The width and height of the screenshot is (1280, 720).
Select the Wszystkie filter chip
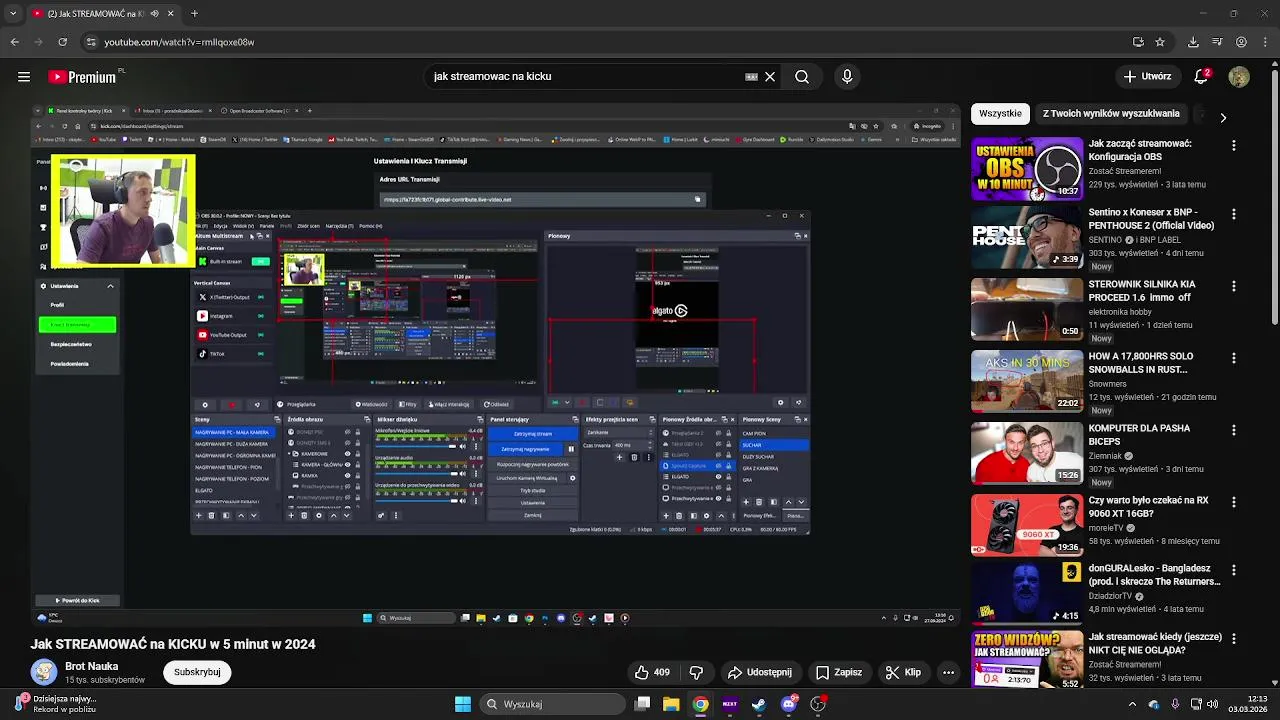point(1000,113)
